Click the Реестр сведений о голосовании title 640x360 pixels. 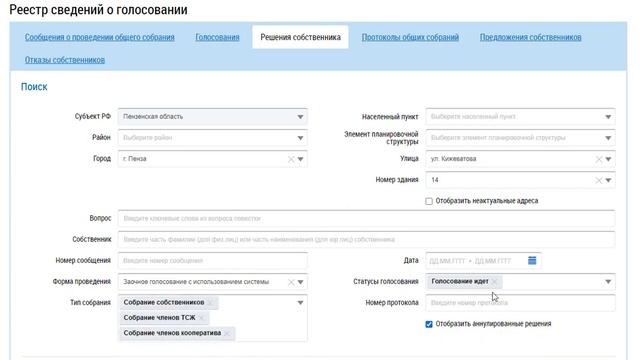[98, 10]
